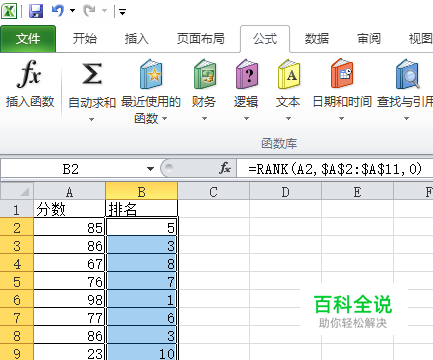Screen dimensions: 433x360
Task: Open the undo history dropdown arrow
Action: click(72, 11)
